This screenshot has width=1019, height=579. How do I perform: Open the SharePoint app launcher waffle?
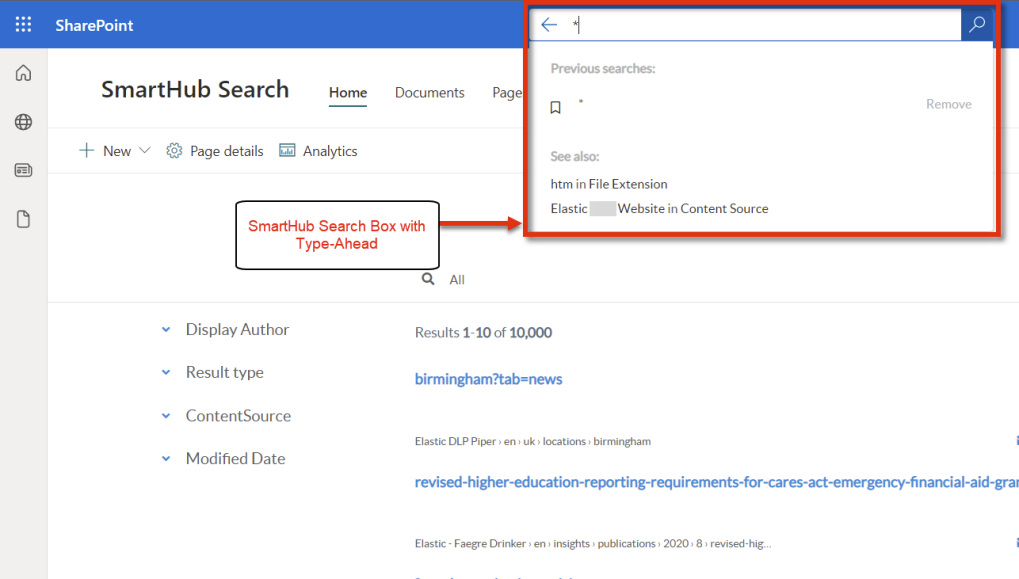coord(23,25)
